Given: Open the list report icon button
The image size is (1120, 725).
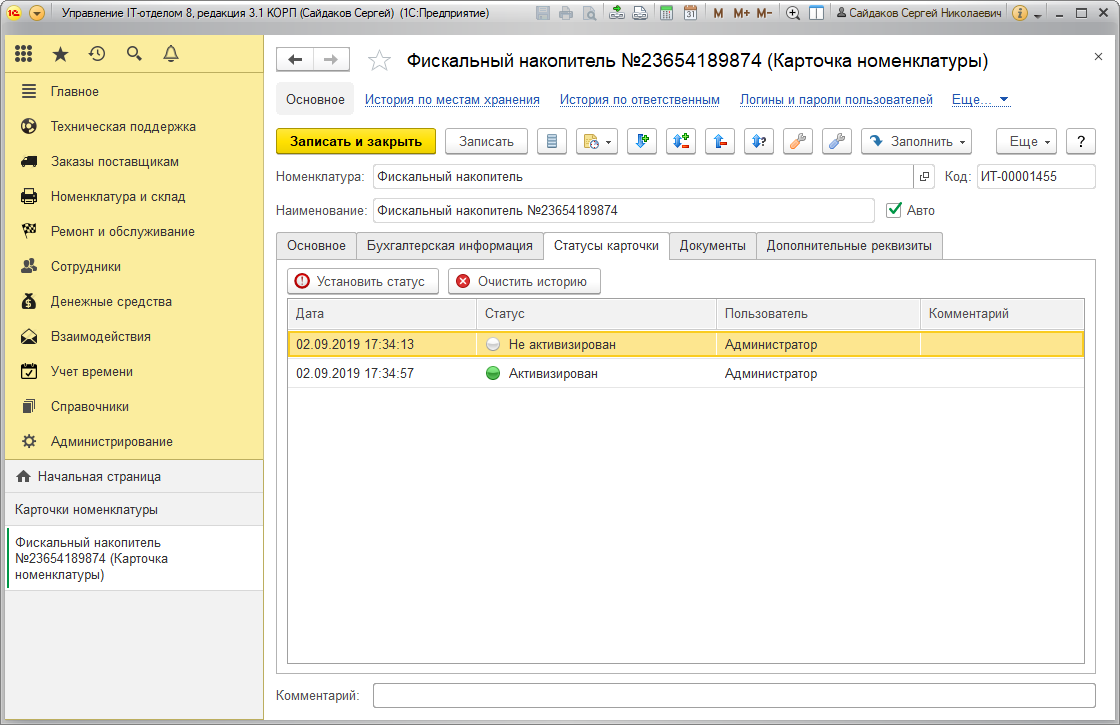Looking at the screenshot, I should (551, 141).
